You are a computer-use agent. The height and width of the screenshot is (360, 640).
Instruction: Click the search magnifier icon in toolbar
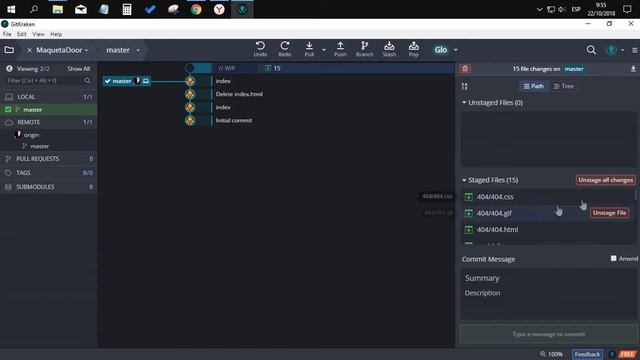pos(591,50)
